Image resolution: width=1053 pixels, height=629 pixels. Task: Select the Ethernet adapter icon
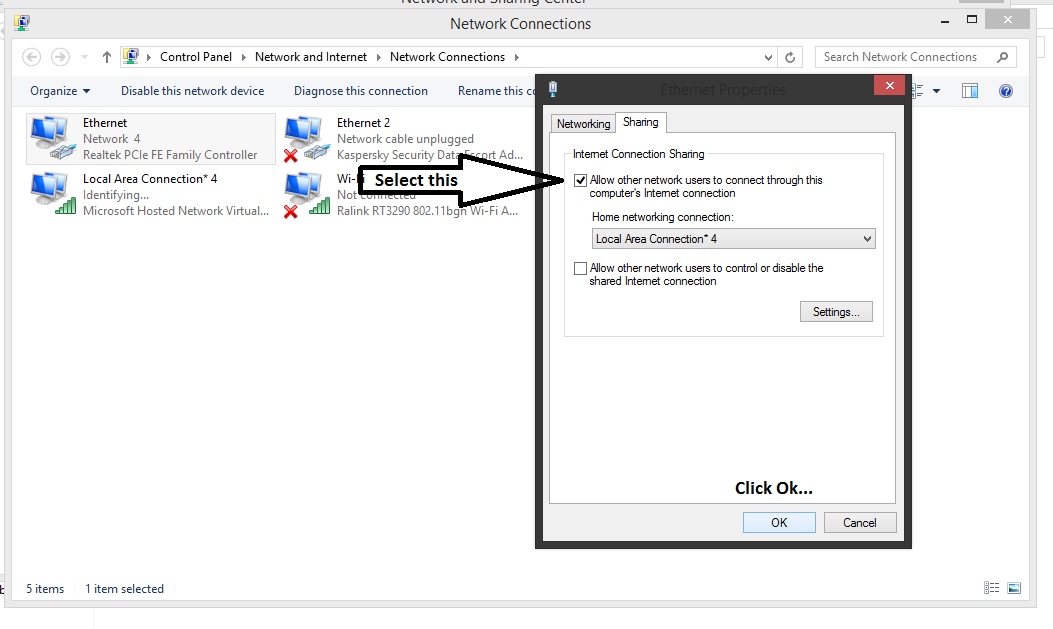tap(53, 138)
